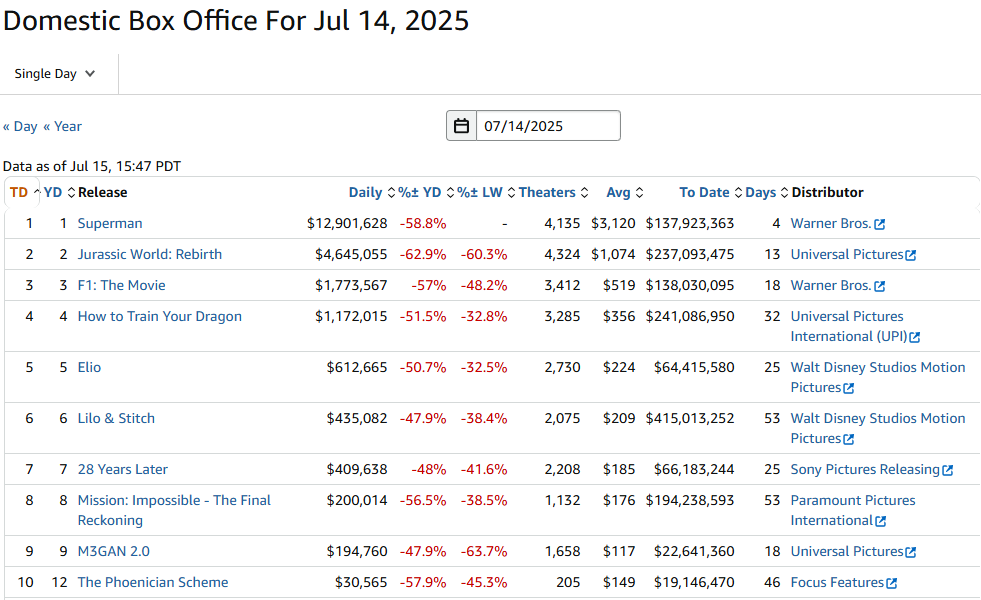The height and width of the screenshot is (600, 981).
Task: Sort table by Daily gross
Action: pyautogui.click(x=372, y=192)
